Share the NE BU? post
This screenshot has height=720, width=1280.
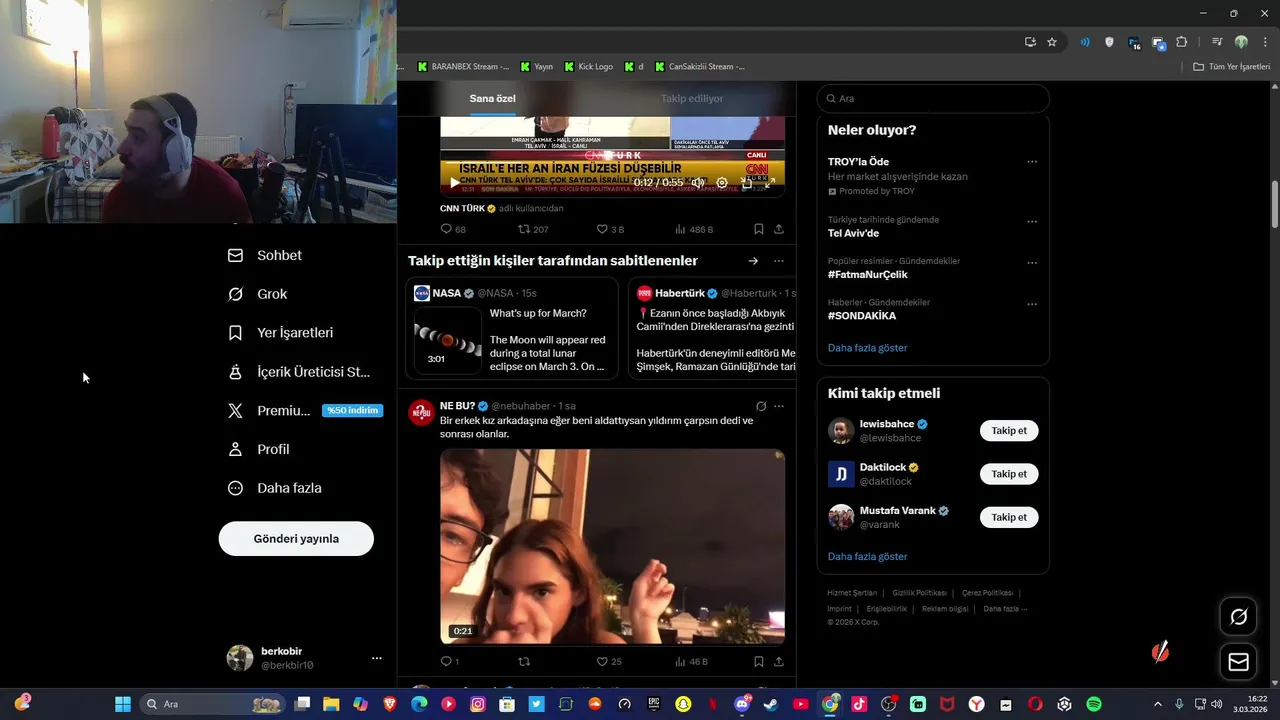[779, 661]
